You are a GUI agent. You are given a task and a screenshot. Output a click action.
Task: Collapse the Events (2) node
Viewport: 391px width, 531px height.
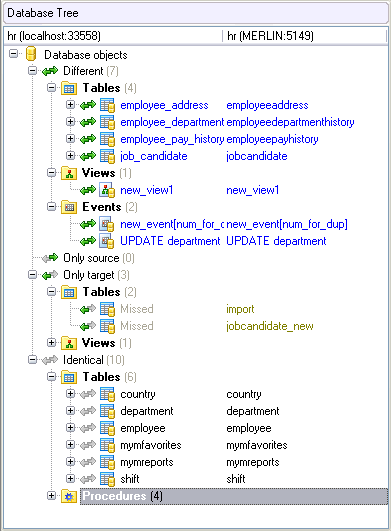(x=51, y=207)
